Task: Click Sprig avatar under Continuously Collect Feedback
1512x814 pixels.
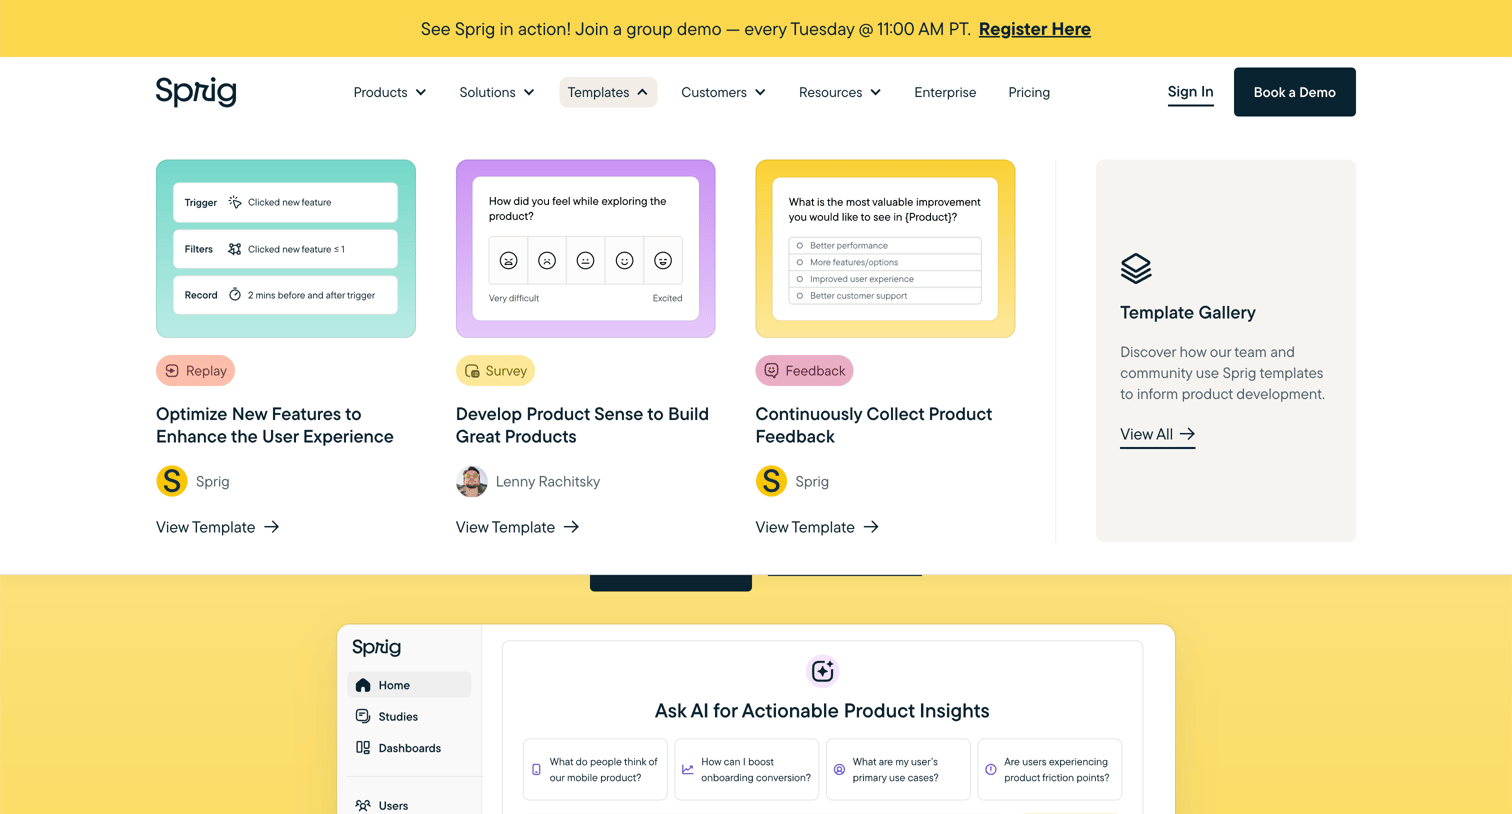Action: [771, 481]
